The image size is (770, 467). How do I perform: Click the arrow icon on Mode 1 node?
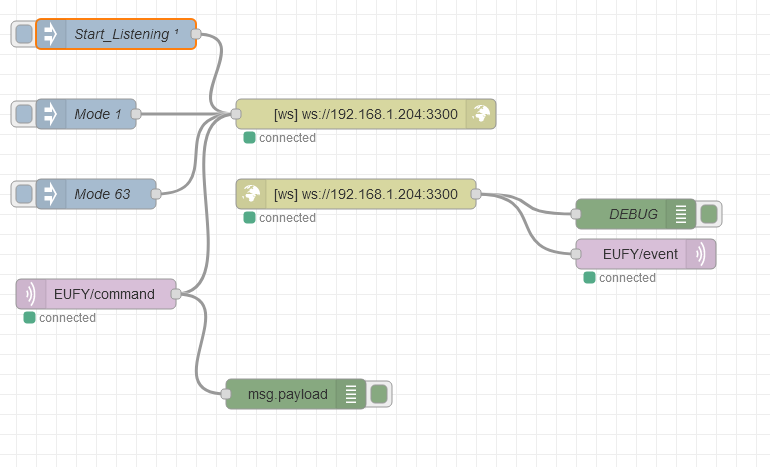(51, 114)
